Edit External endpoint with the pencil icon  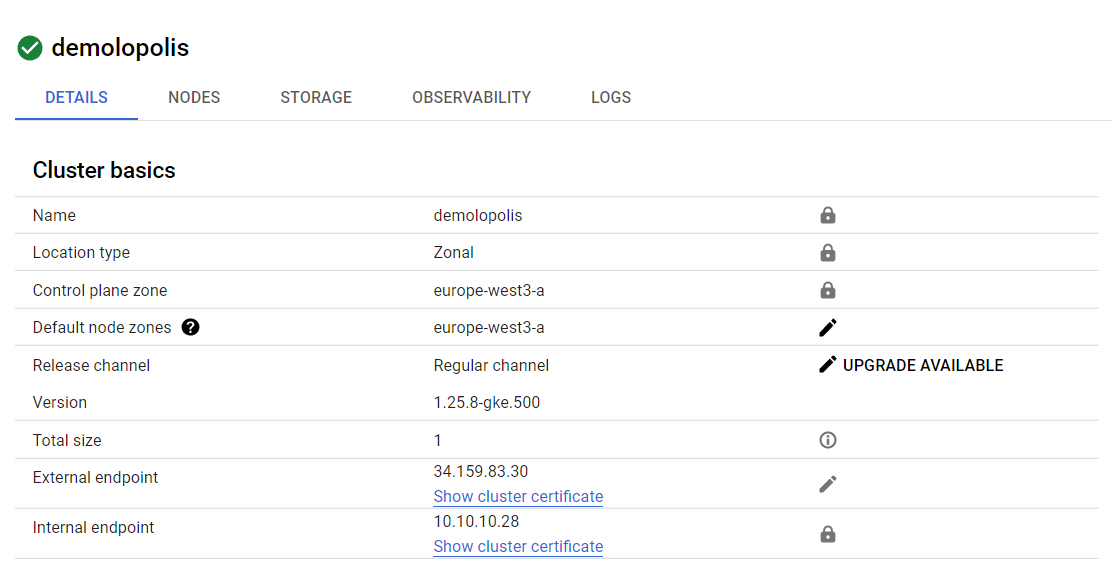pos(827,484)
